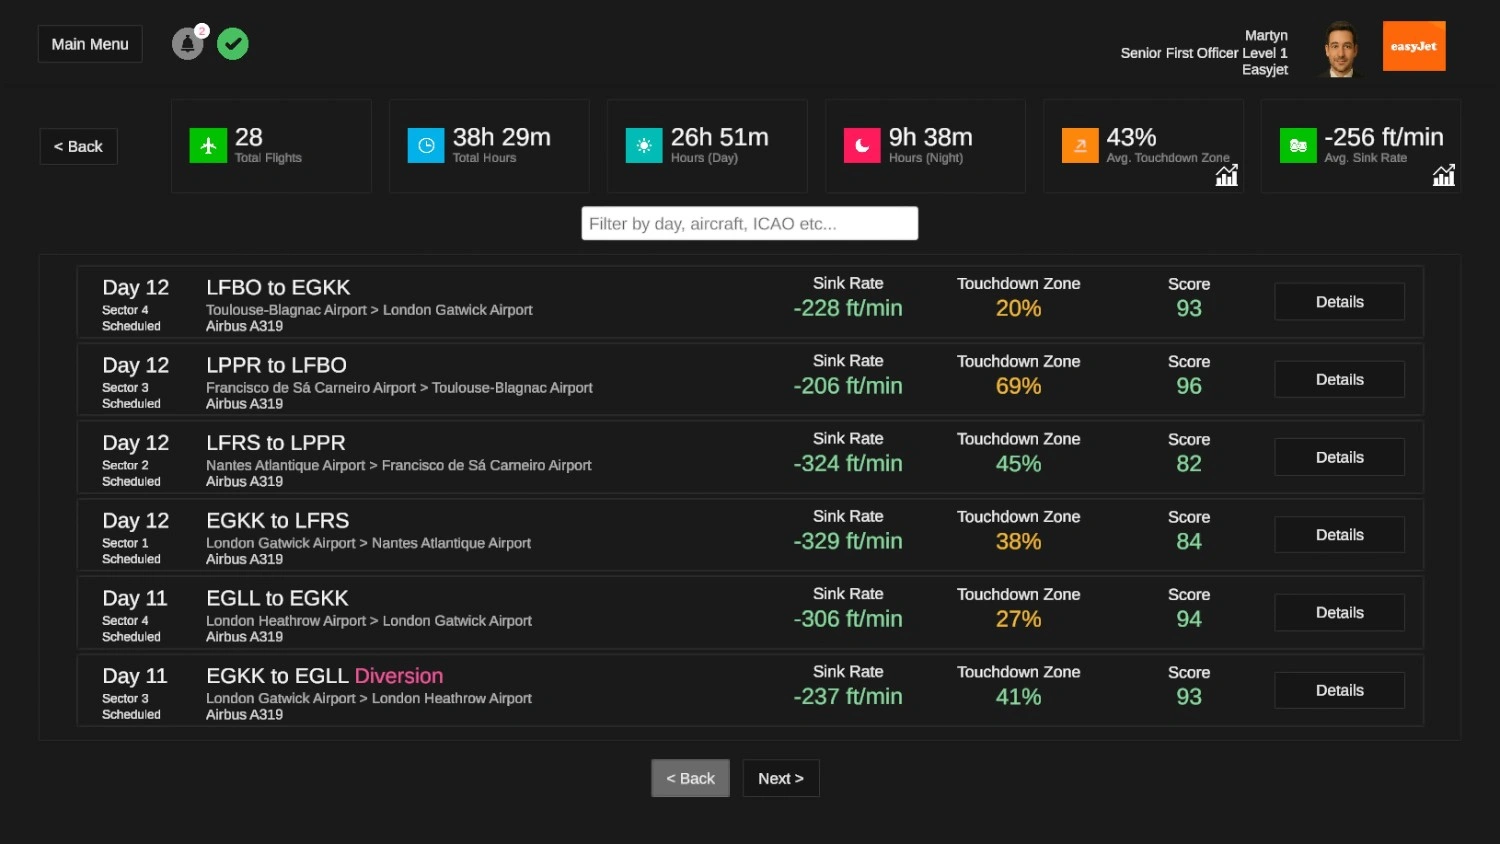The image size is (1500, 844).
Task: Click the blue clock Total Hours icon
Action: [x=426, y=146]
